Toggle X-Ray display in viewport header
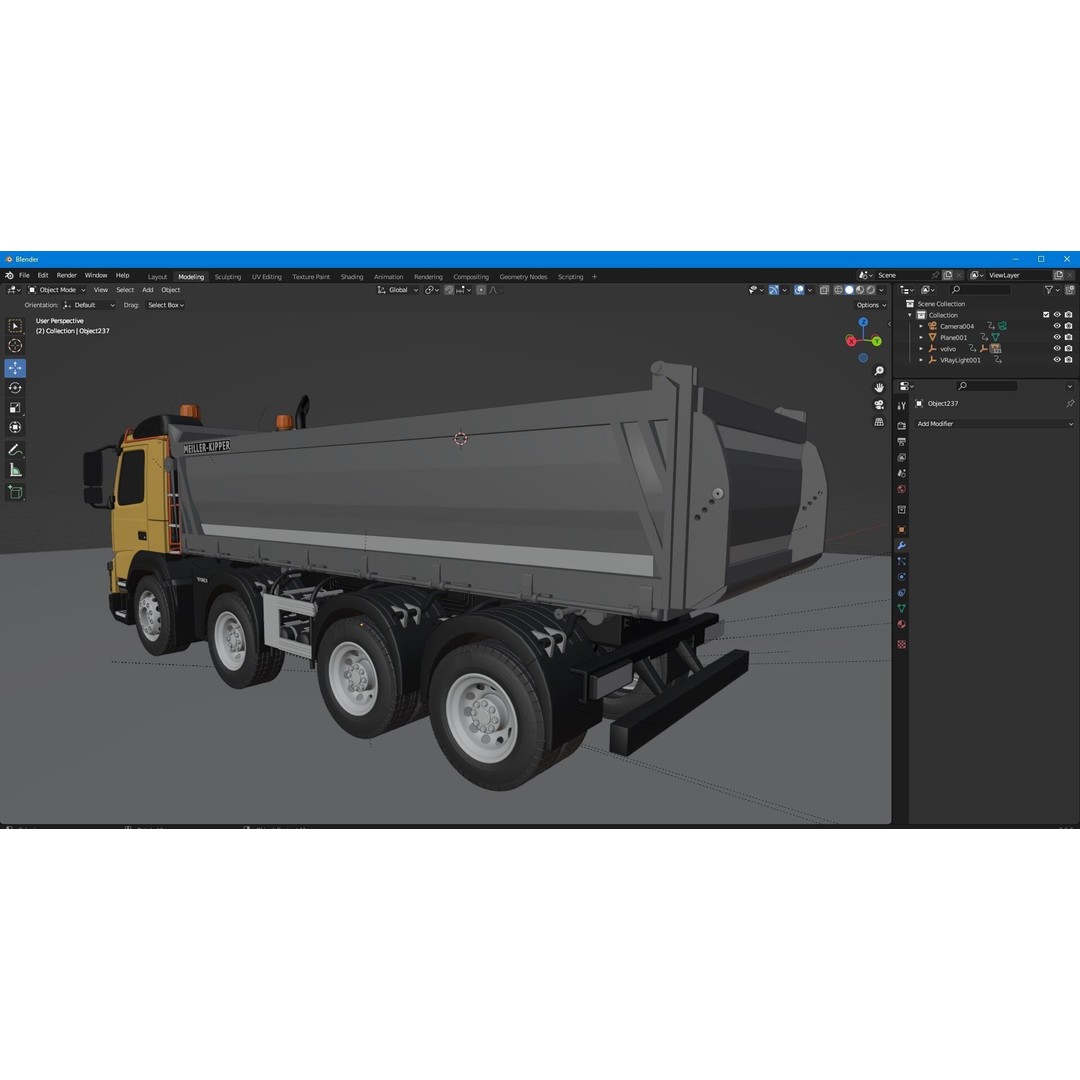Viewport: 1080px width, 1080px height. click(x=824, y=290)
